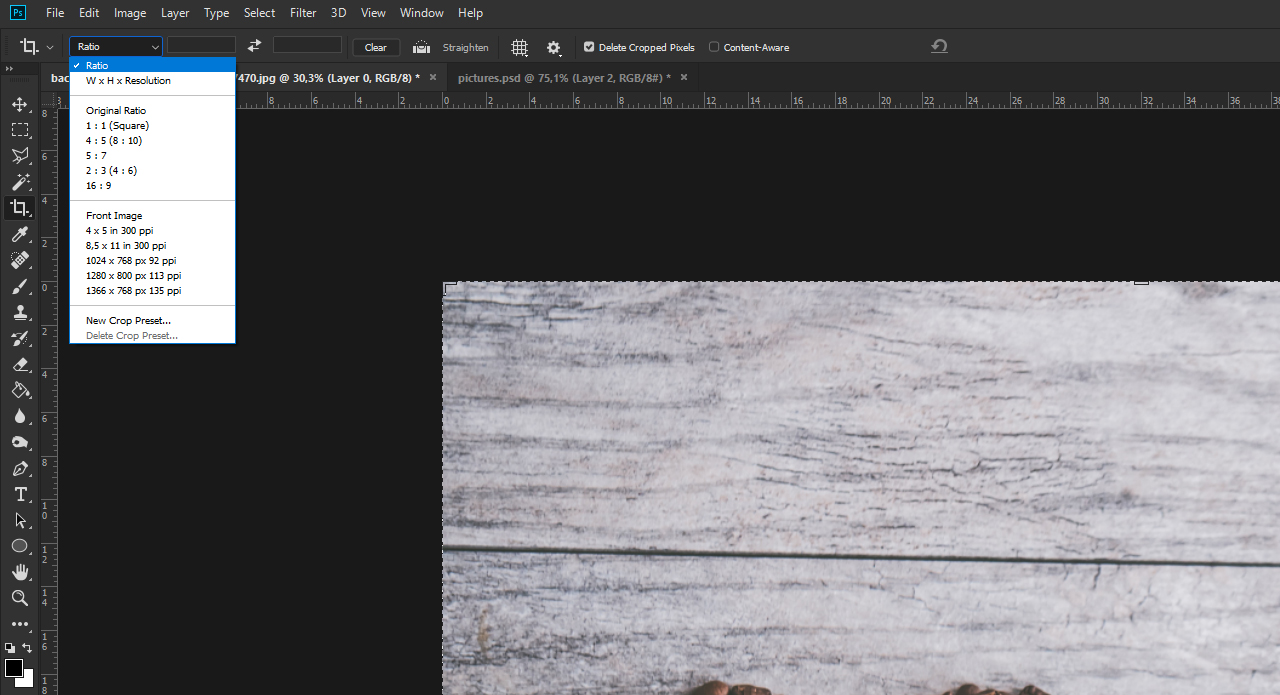
Task: Open the Edit menu
Action: [89, 13]
